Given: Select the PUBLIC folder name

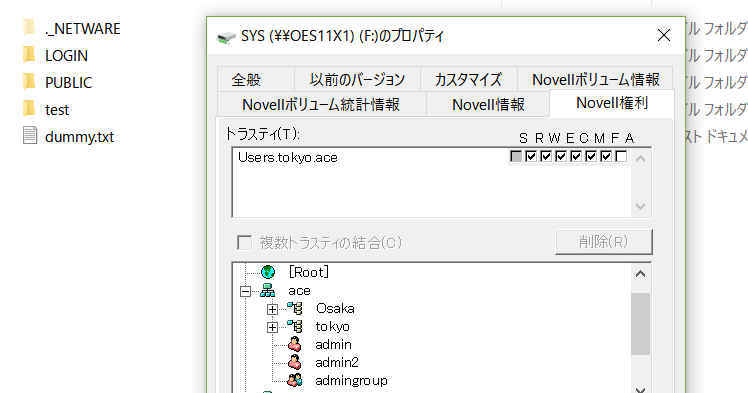Looking at the screenshot, I should point(68,83).
